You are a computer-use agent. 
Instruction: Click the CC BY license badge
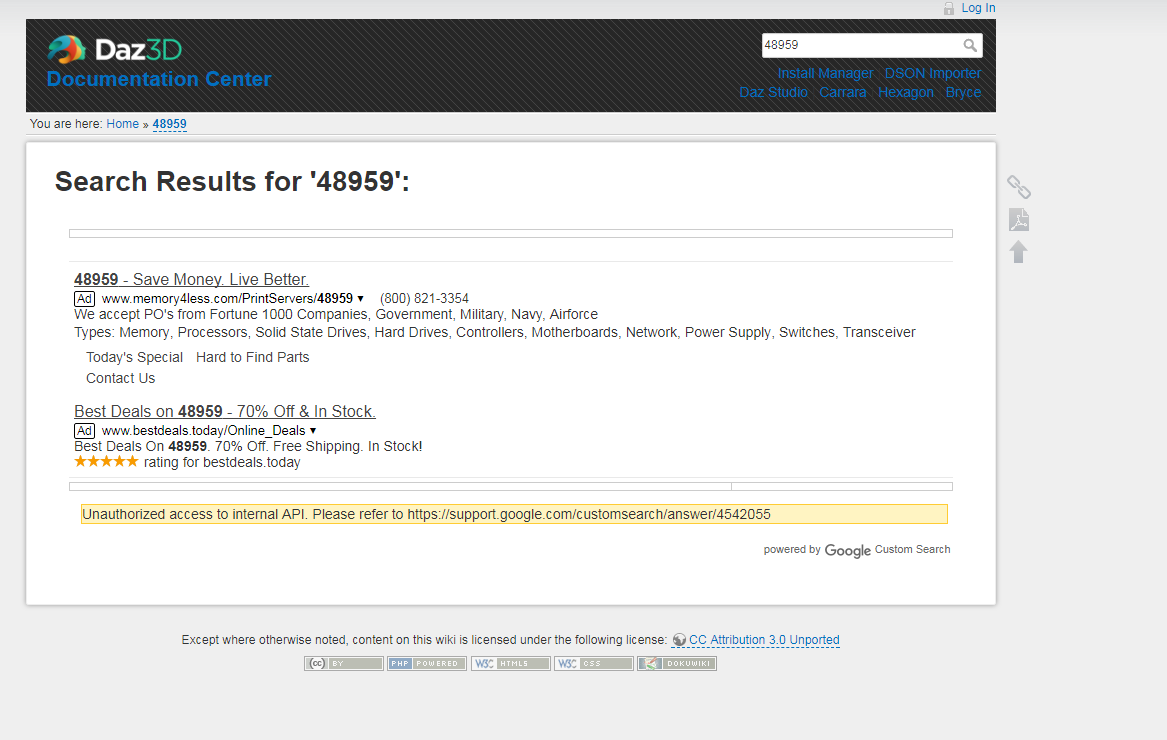tap(344, 663)
